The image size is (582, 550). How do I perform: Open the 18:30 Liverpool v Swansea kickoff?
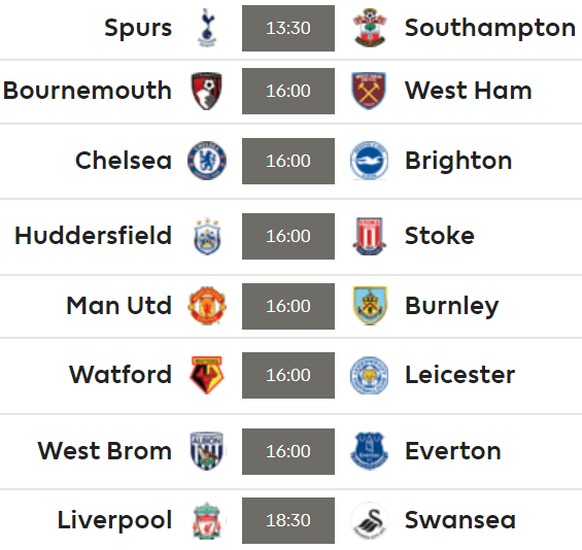click(288, 521)
